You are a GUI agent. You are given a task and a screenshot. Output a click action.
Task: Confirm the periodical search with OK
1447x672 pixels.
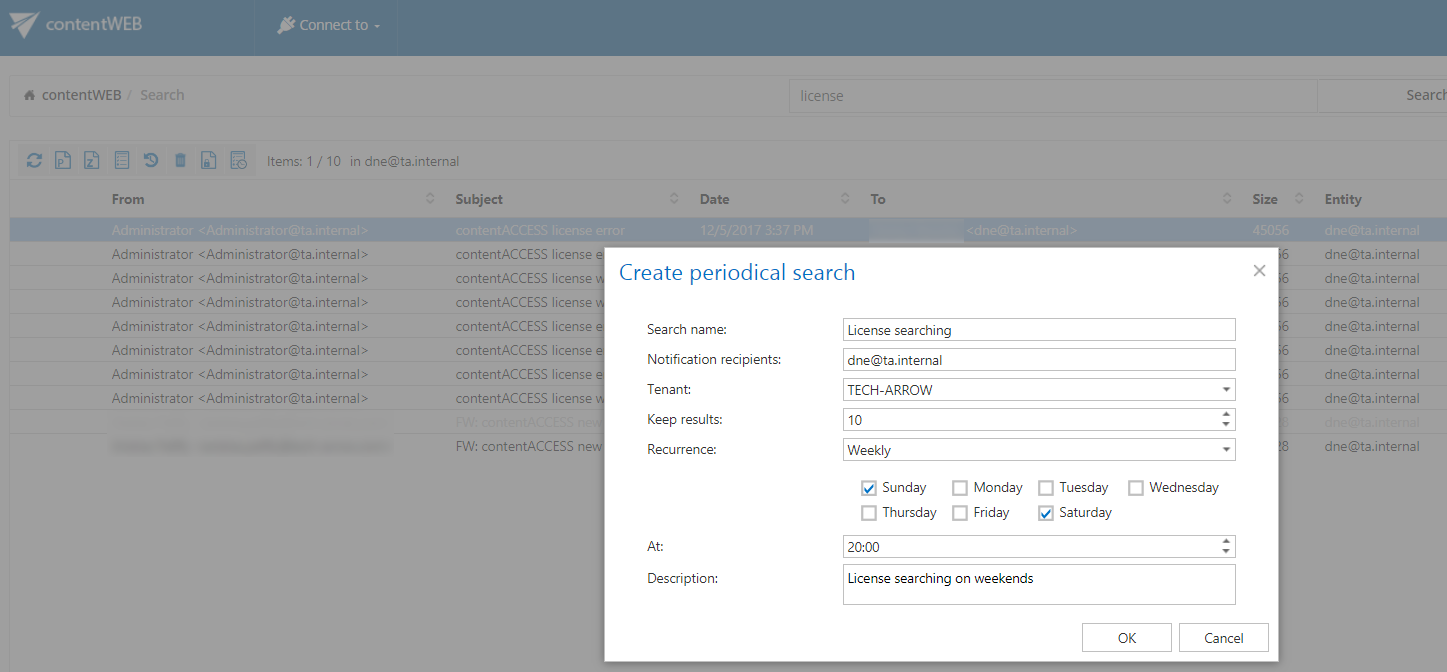[1126, 638]
